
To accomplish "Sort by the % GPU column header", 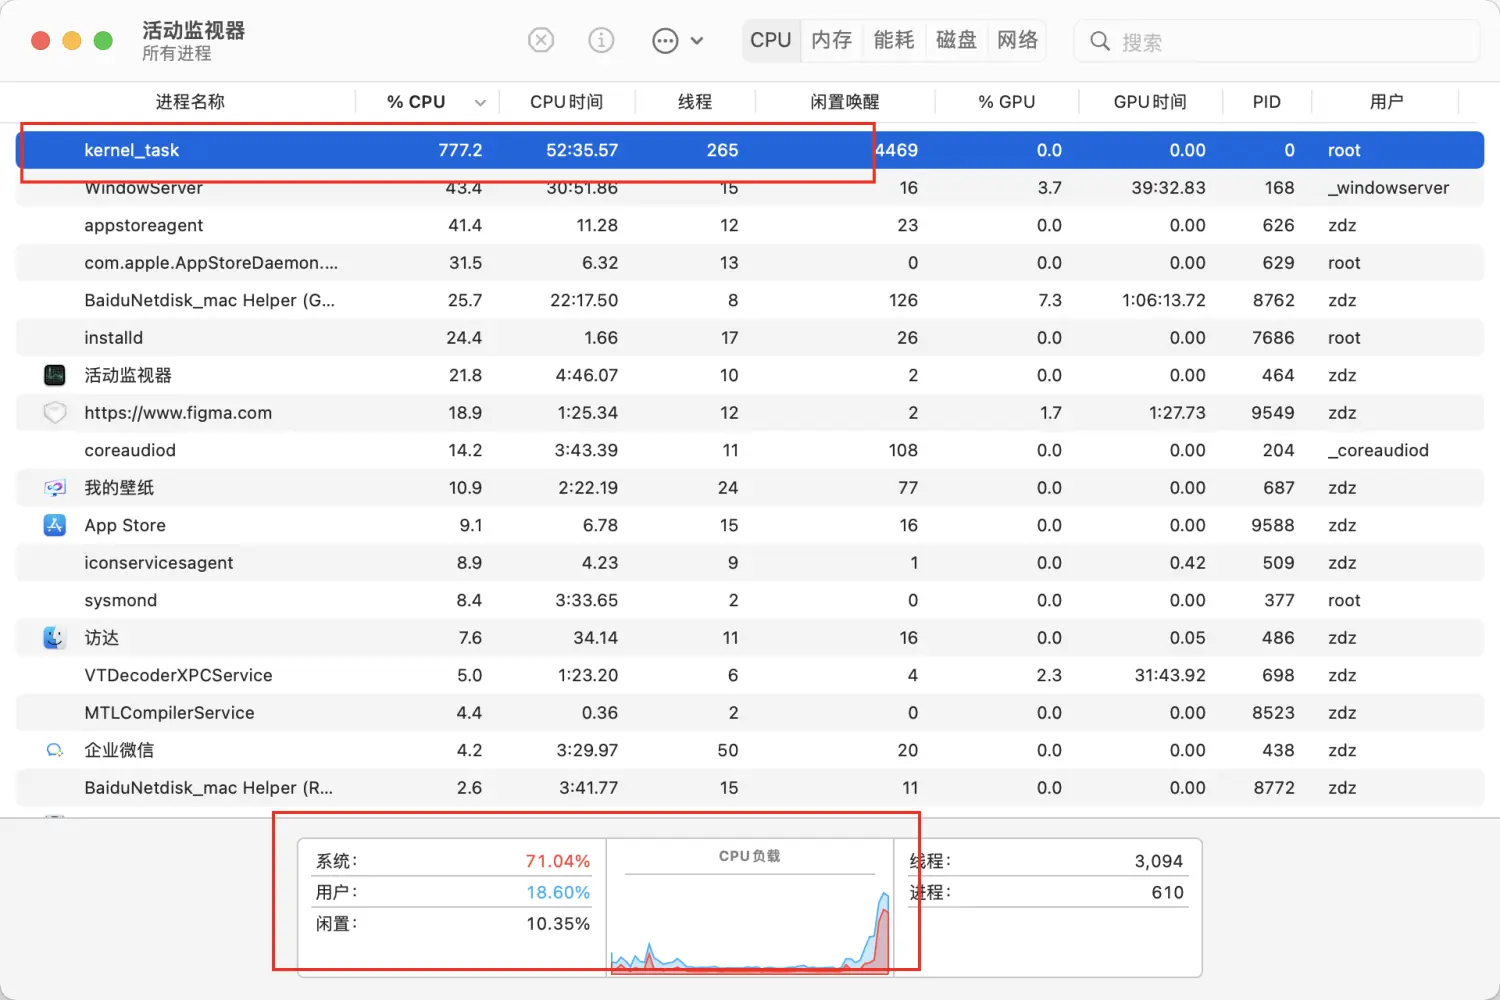I will point(1007,102).
